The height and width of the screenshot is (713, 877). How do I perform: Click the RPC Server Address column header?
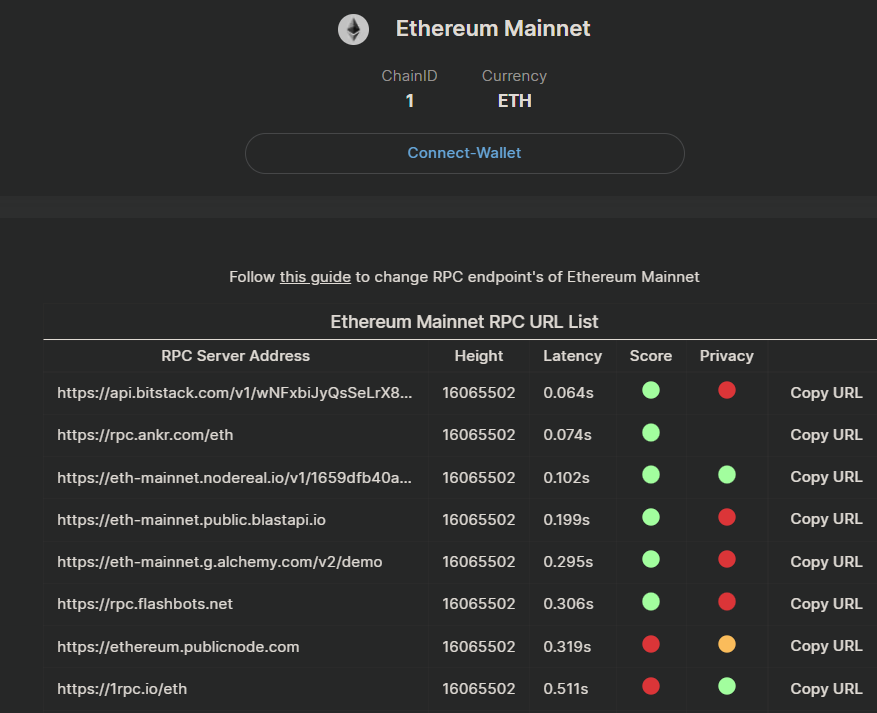click(235, 356)
